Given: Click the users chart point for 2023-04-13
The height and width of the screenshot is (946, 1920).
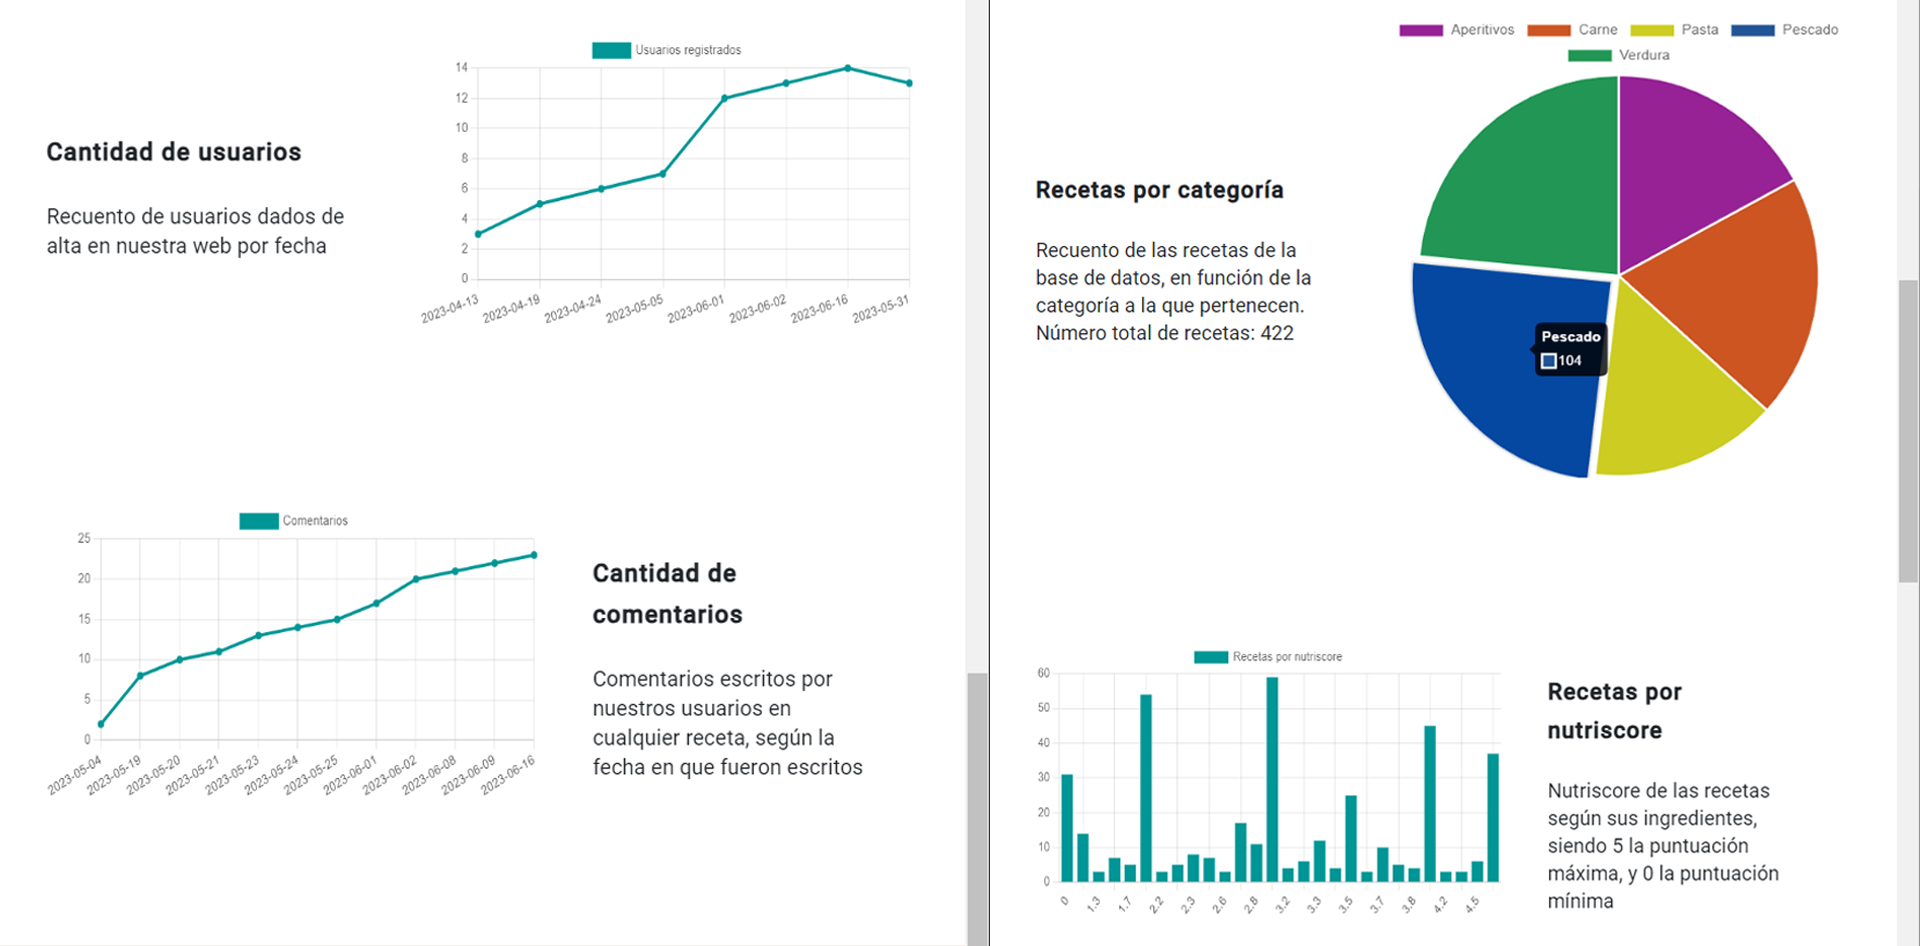Looking at the screenshot, I should (478, 234).
